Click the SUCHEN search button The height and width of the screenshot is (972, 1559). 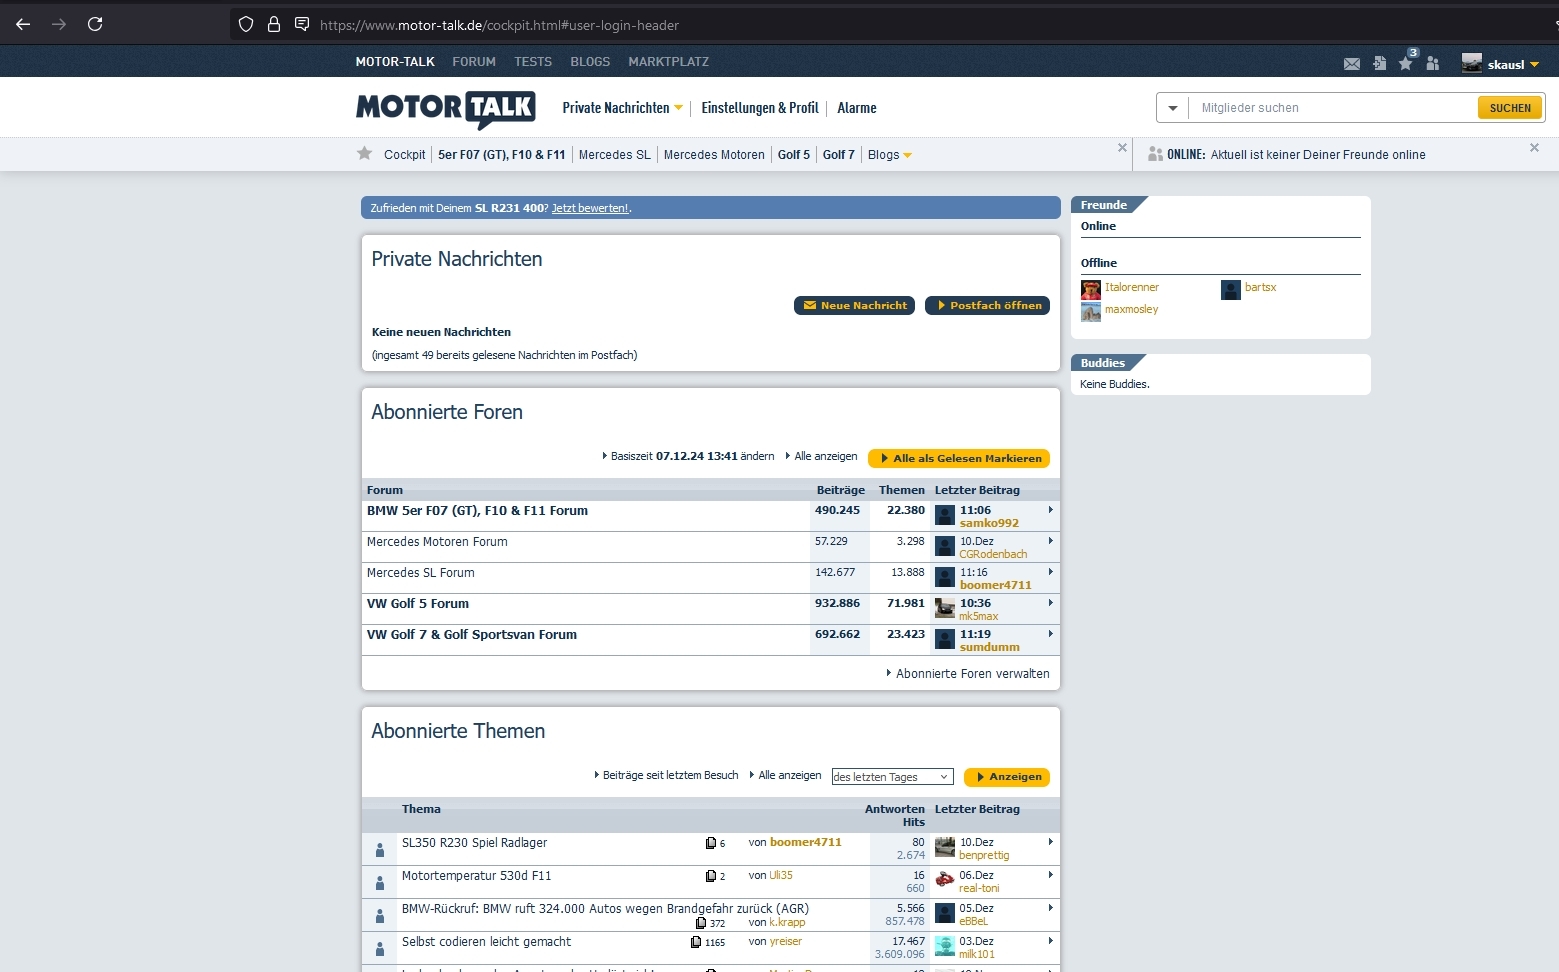click(1510, 108)
